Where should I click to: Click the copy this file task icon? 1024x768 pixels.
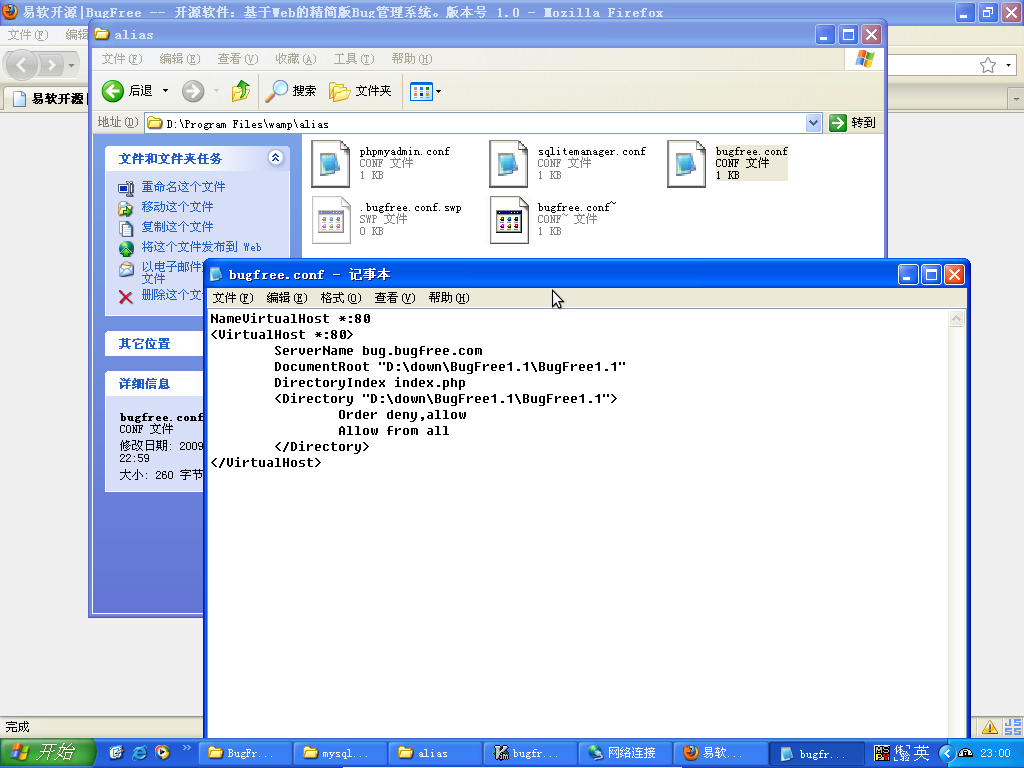126,228
